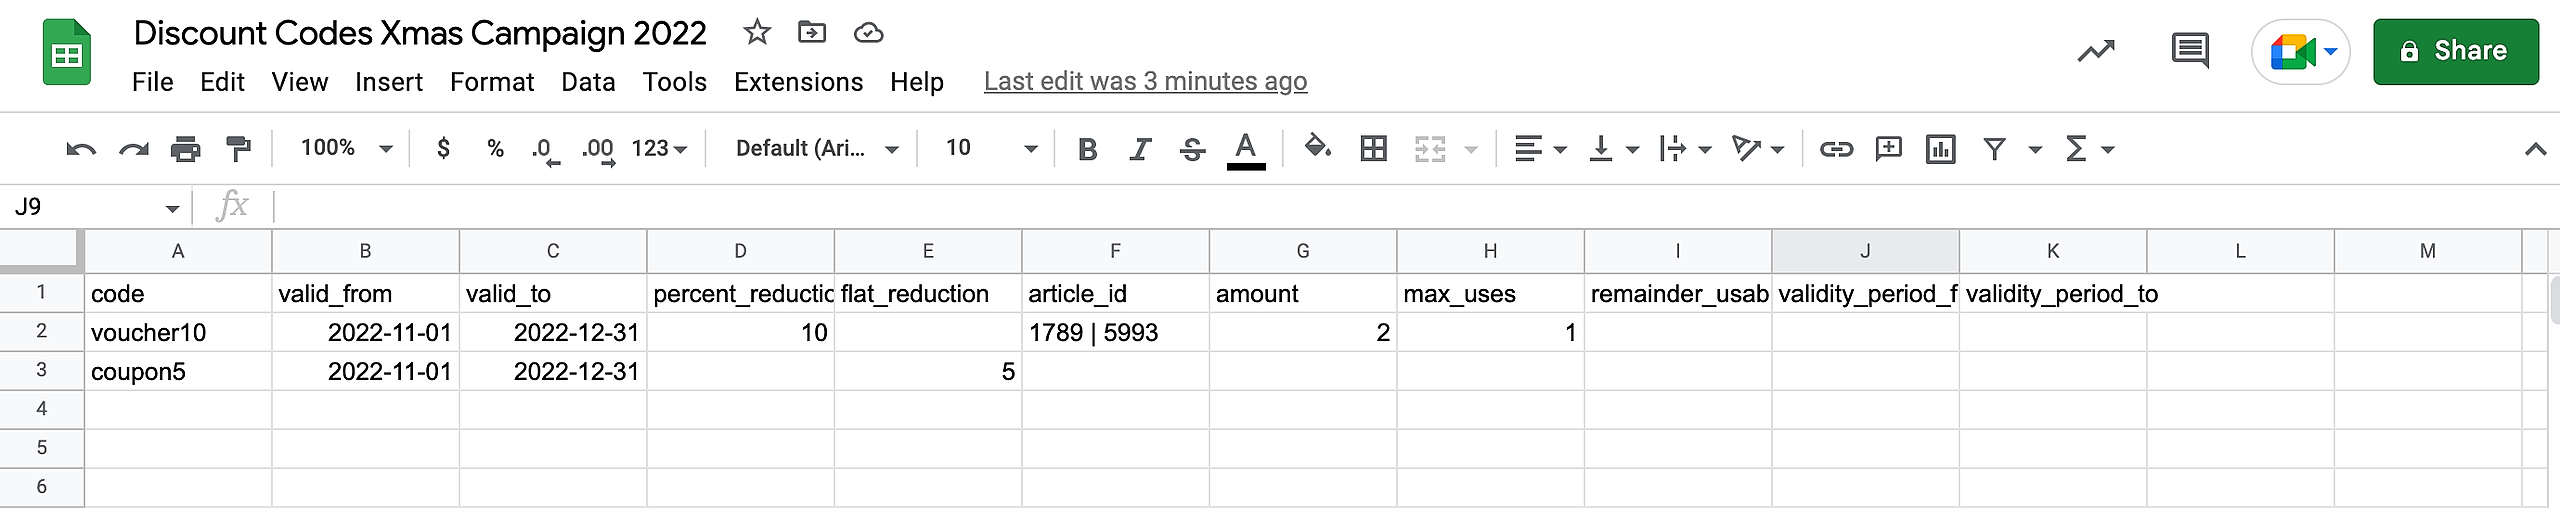The width and height of the screenshot is (2560, 508).
Task: Toggle italic text formatting
Action: point(1139,149)
